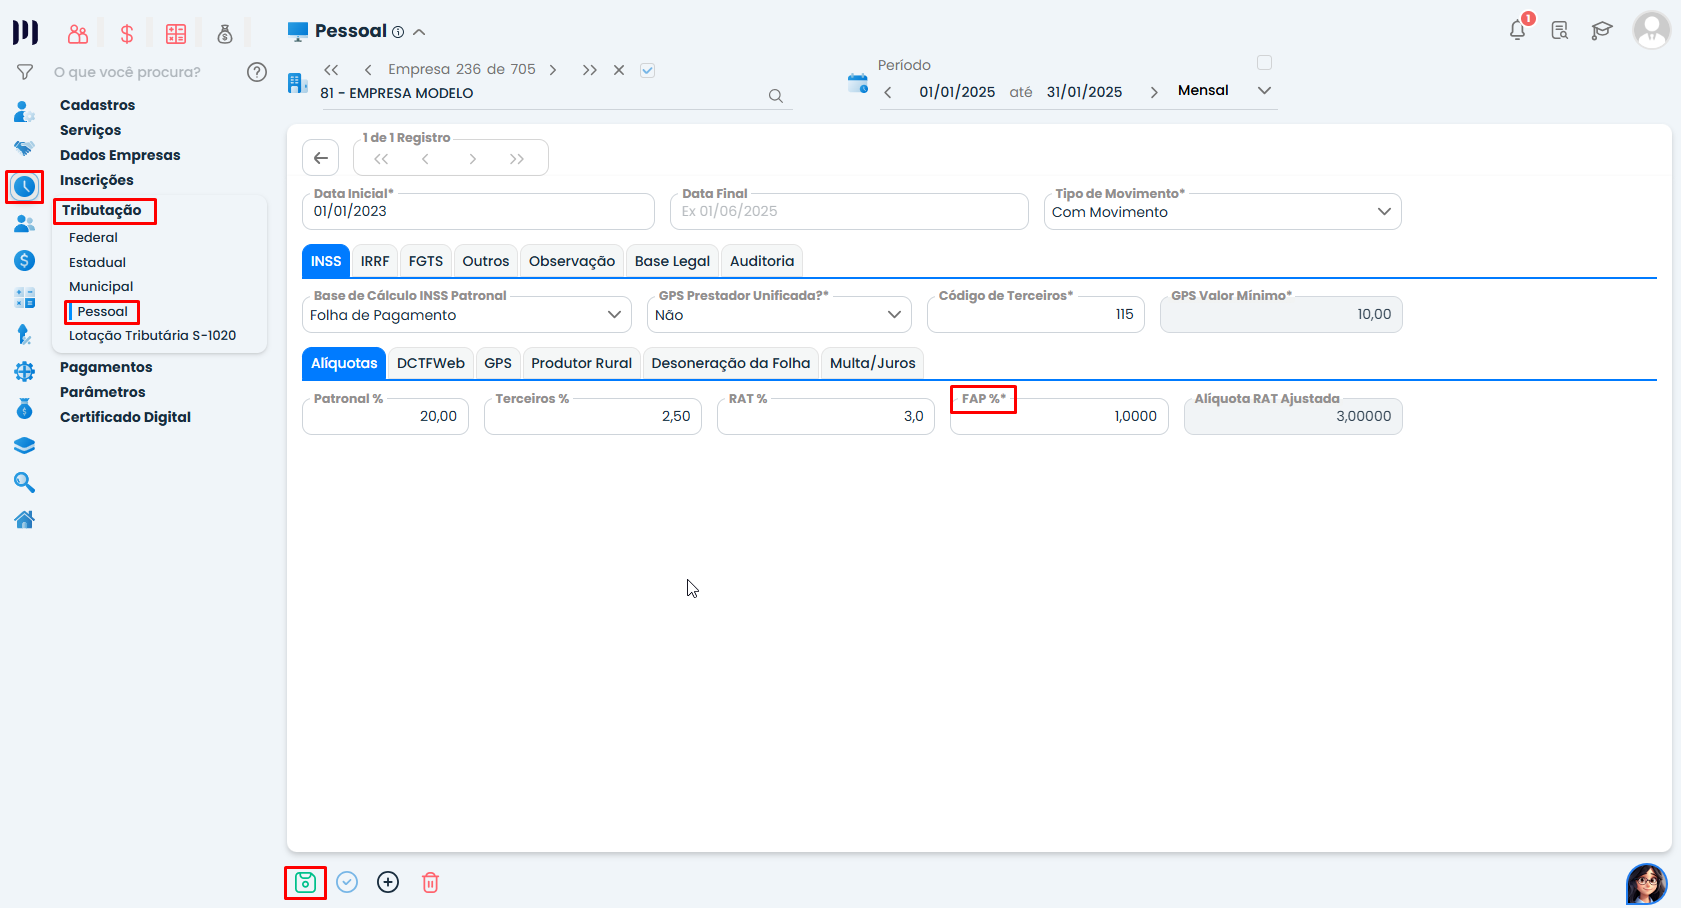1681x908 pixels.
Task: Open the notifications bell icon
Action: pos(1517,30)
